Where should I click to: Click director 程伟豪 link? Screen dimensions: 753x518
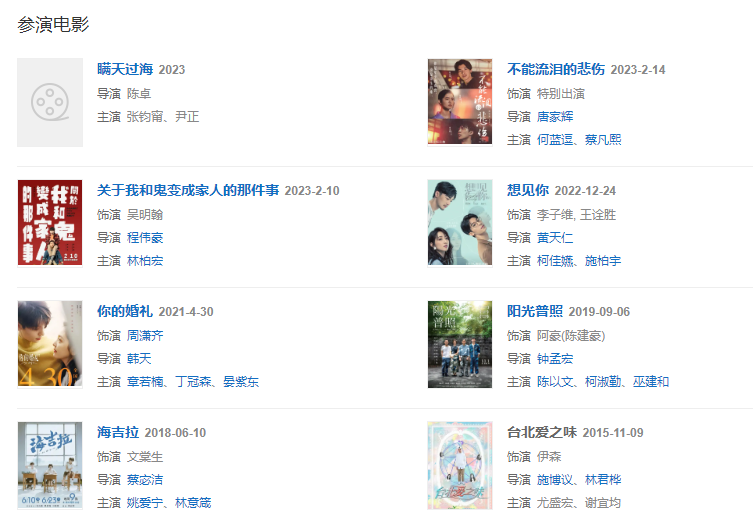pos(145,238)
